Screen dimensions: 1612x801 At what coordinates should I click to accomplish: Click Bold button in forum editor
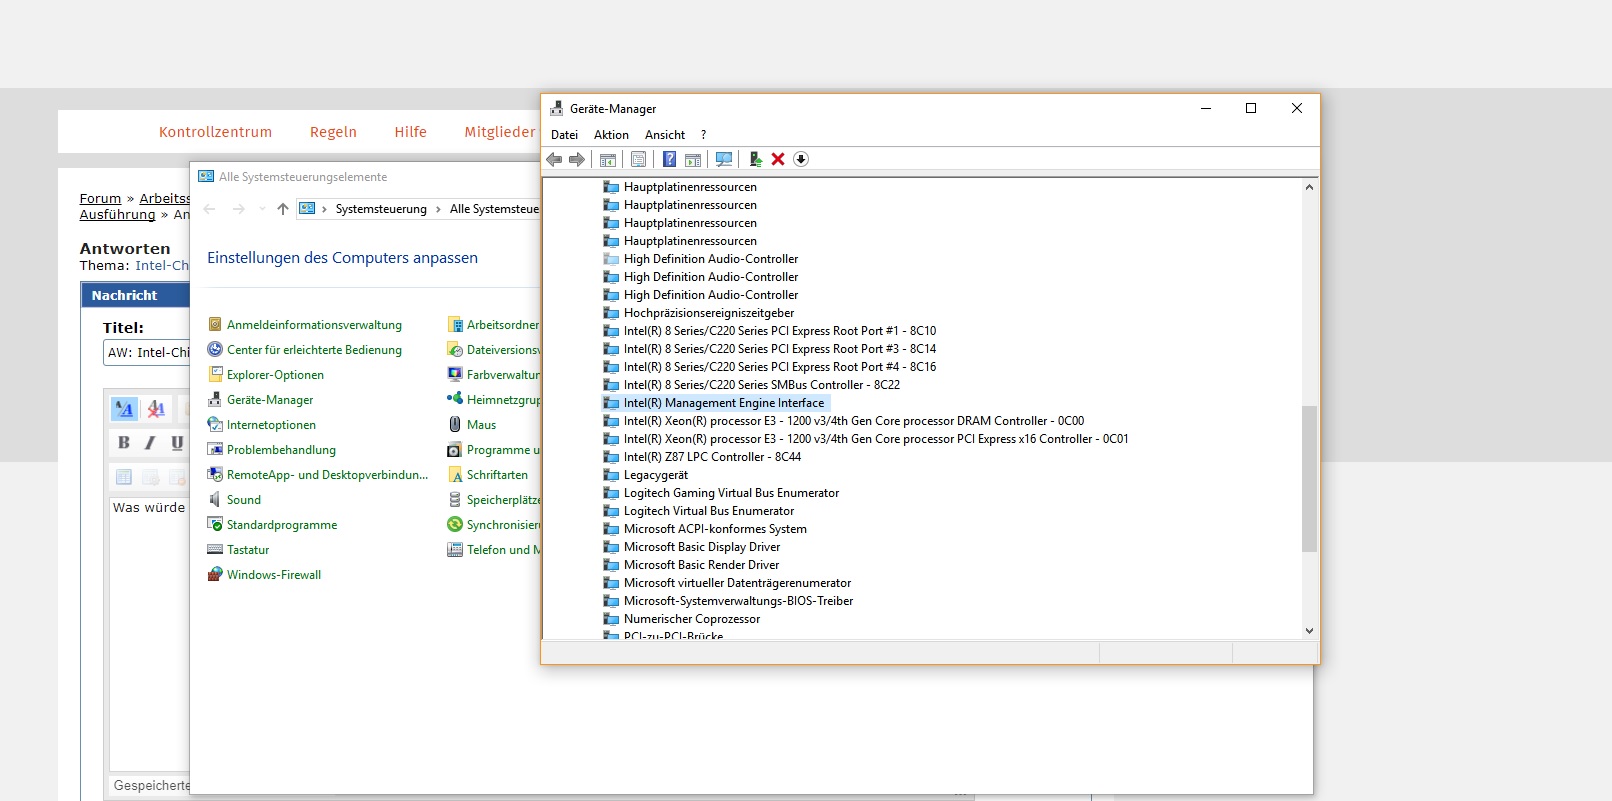124,442
